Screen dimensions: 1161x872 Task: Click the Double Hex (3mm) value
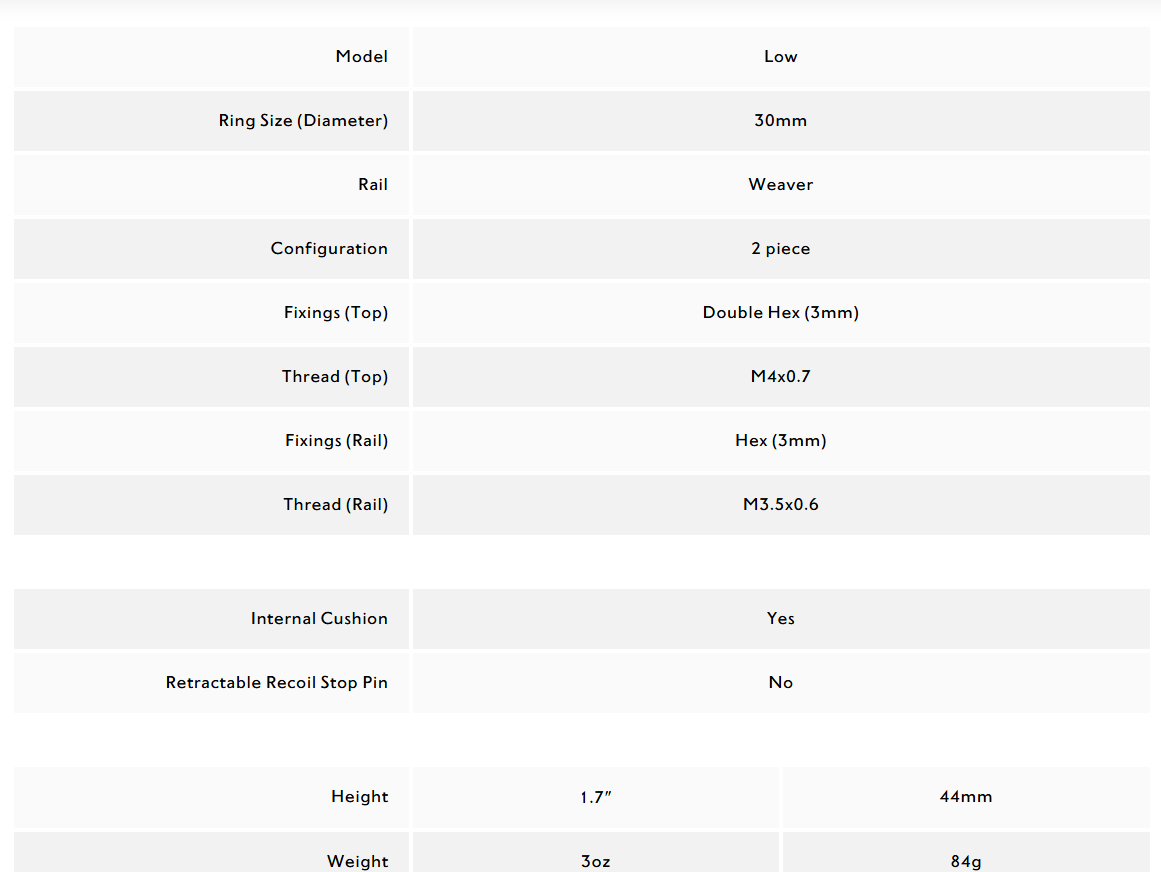coord(780,313)
